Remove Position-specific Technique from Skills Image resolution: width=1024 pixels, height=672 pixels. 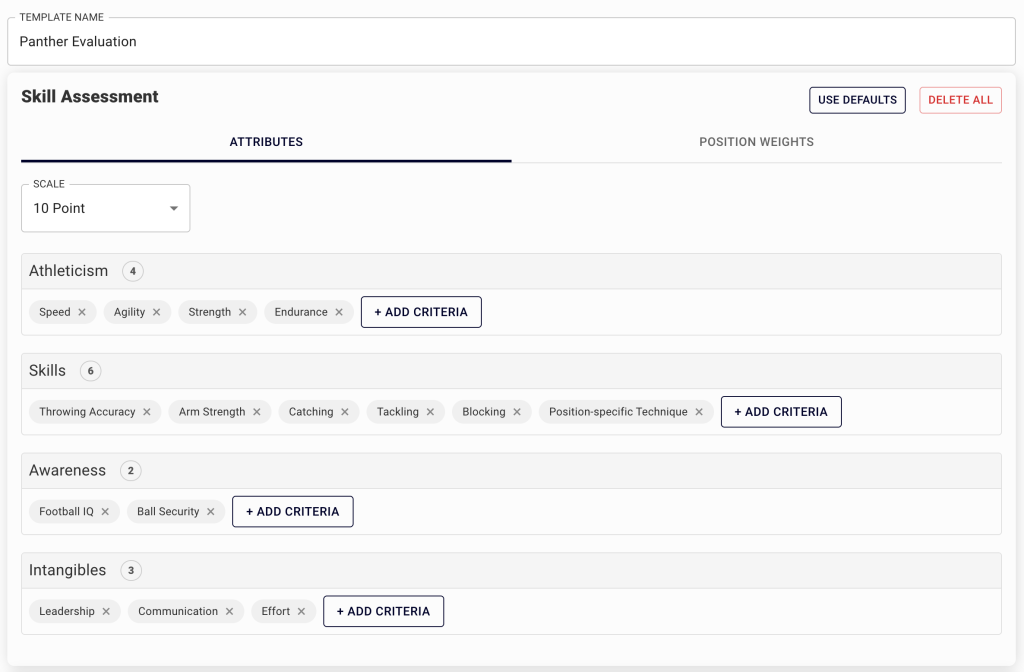click(700, 411)
